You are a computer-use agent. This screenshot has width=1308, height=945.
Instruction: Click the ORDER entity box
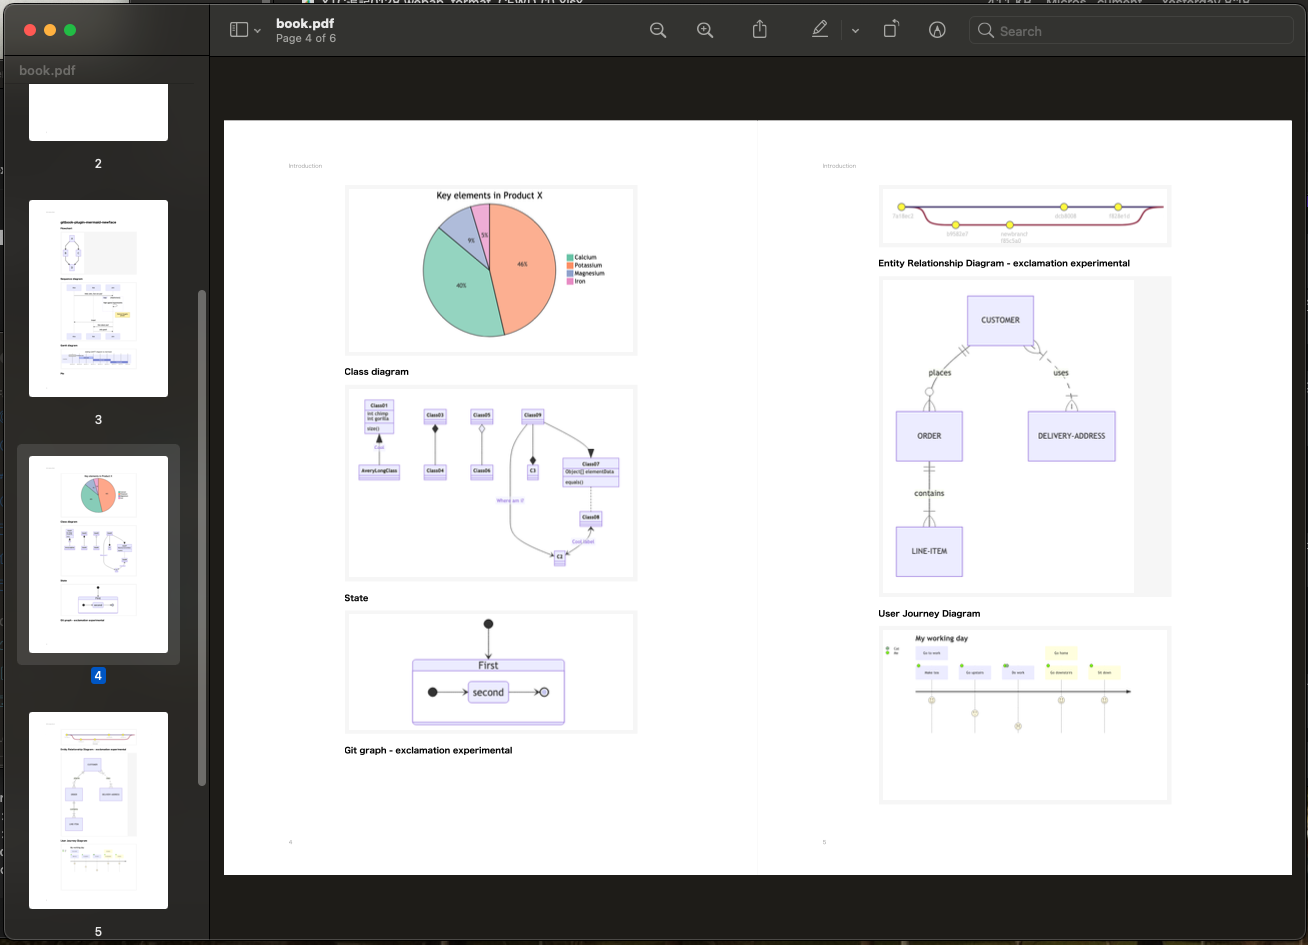point(929,436)
